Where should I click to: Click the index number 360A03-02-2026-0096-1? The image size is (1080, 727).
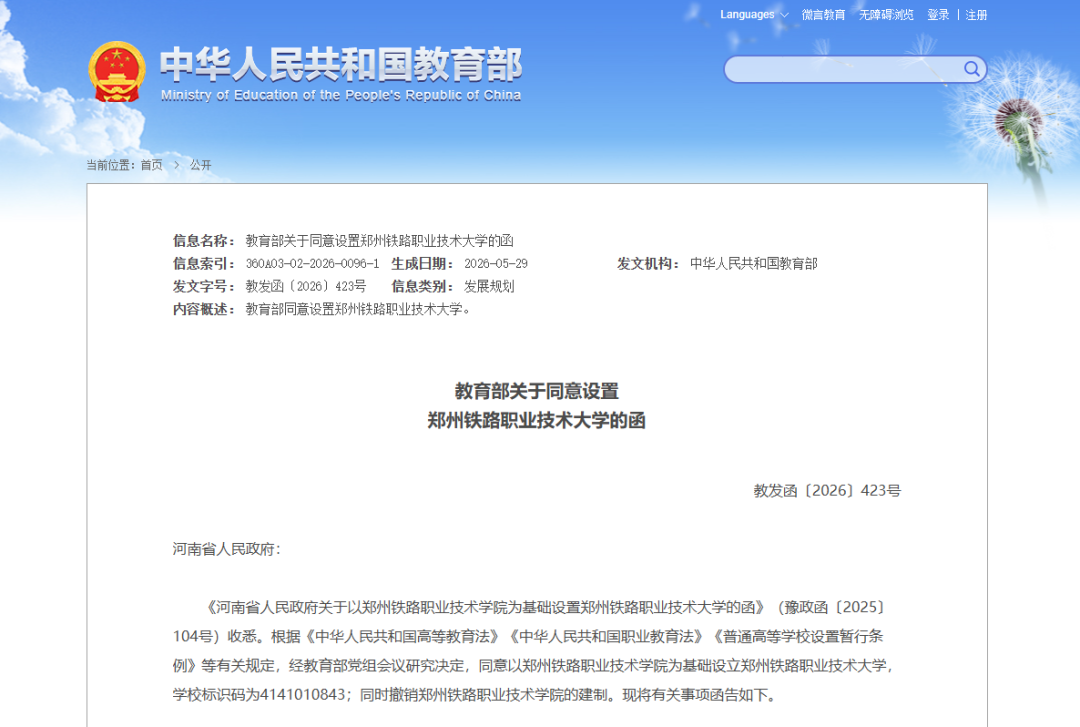click(312, 263)
